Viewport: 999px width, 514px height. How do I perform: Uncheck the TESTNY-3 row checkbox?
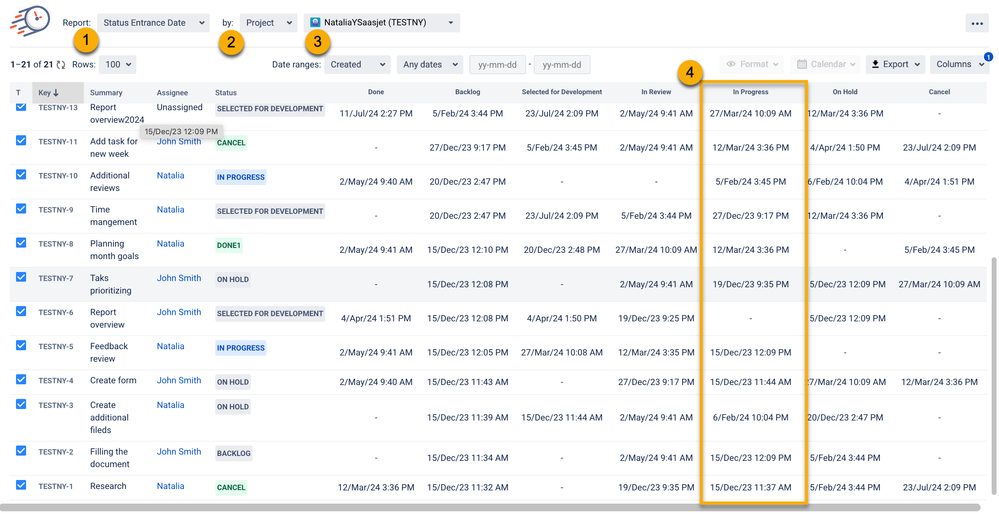21,404
